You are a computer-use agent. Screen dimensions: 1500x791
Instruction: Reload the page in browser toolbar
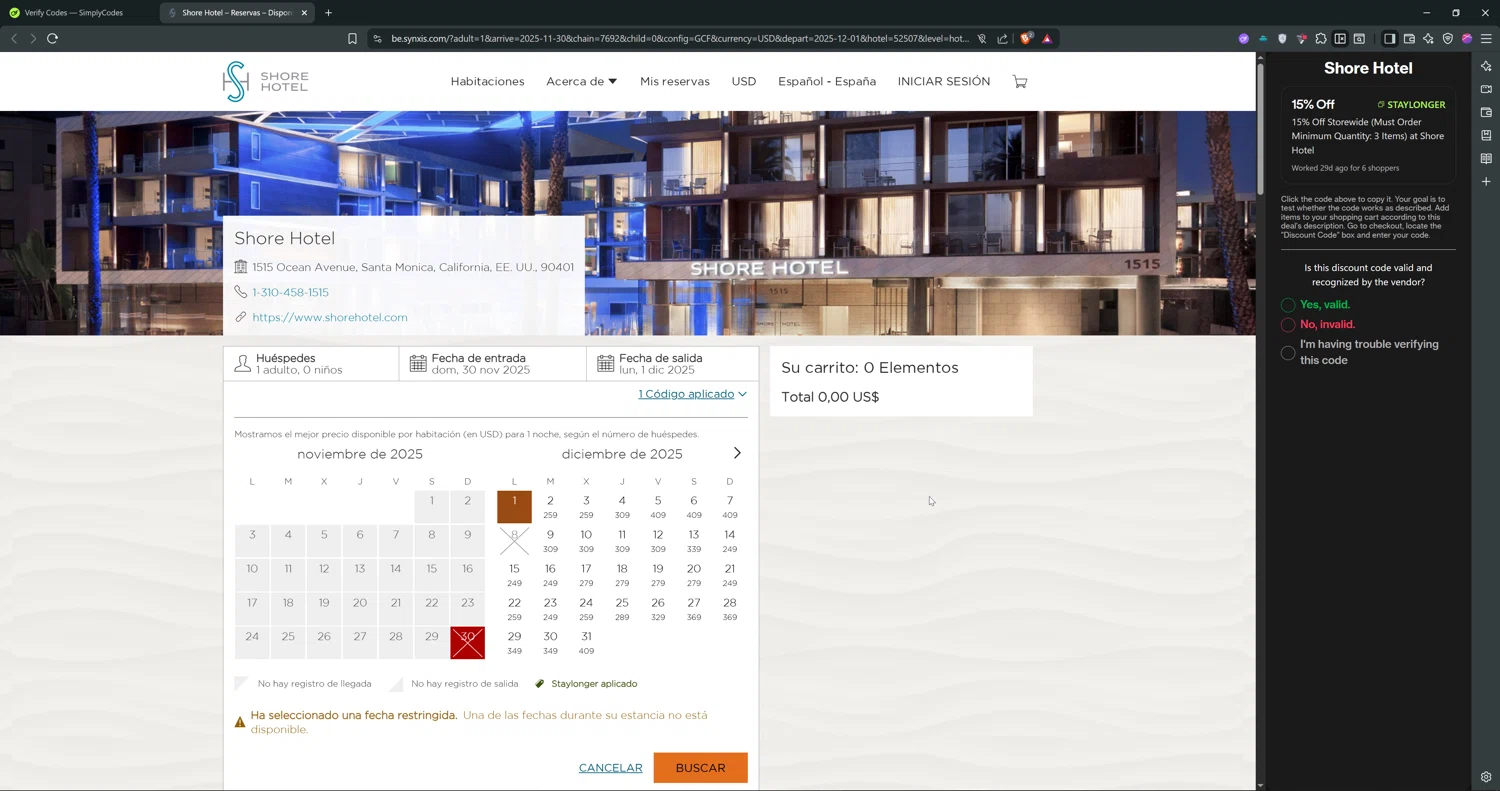click(x=52, y=38)
